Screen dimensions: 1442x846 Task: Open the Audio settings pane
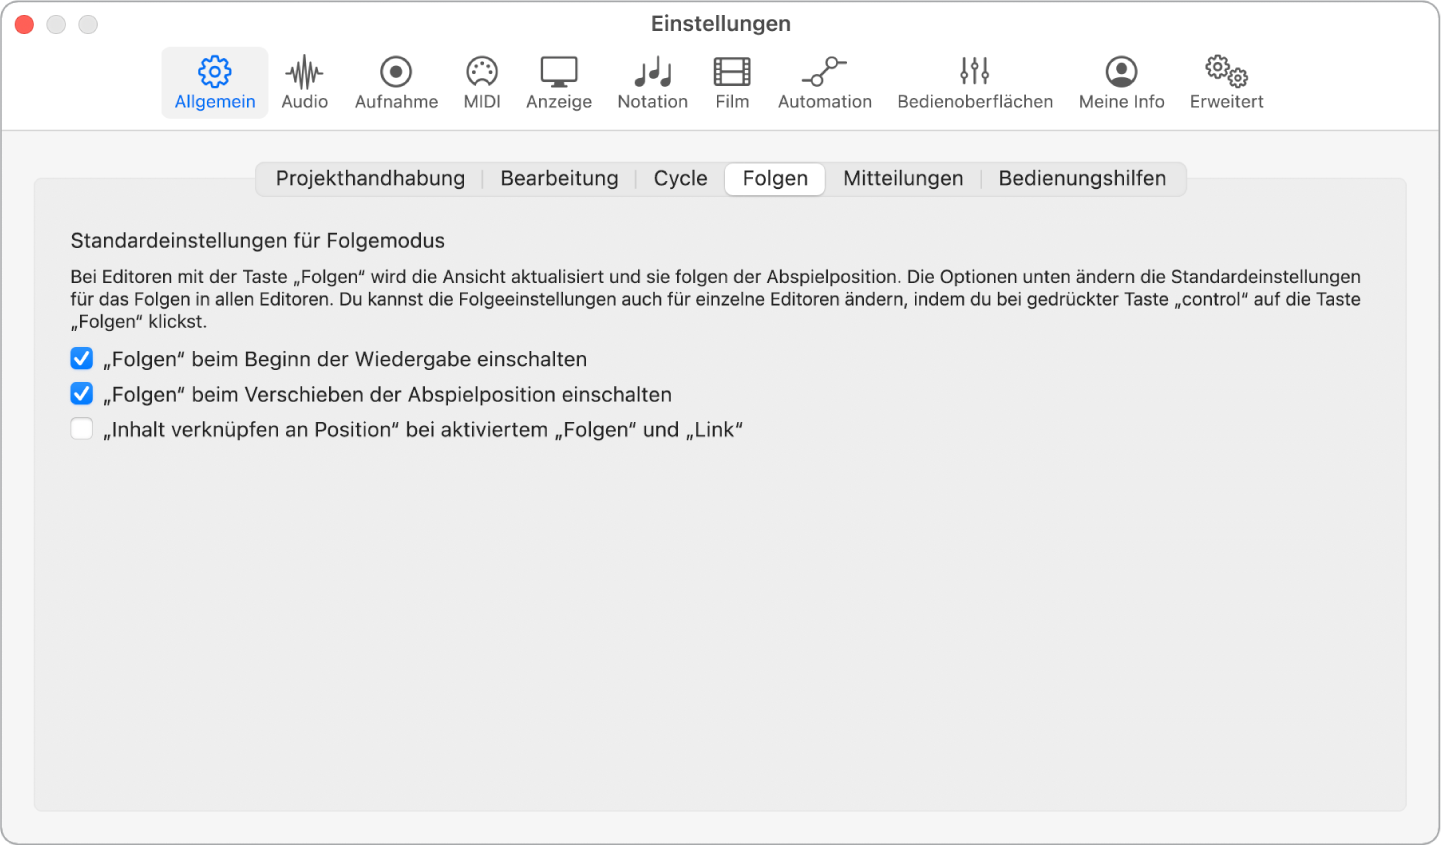pos(304,80)
